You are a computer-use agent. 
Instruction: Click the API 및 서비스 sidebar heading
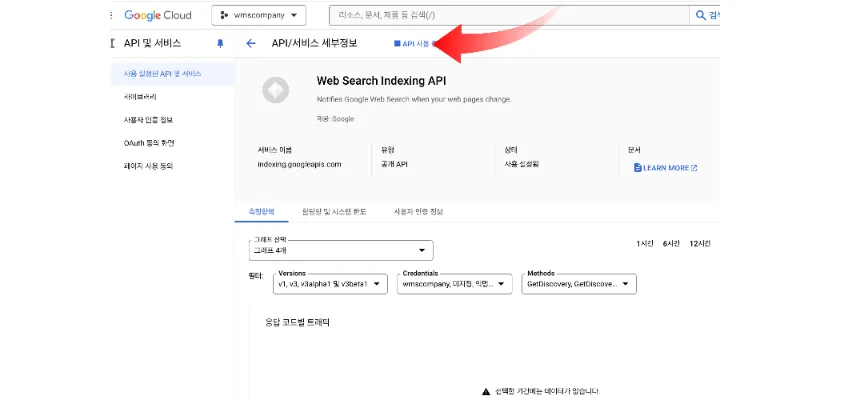[153, 44]
